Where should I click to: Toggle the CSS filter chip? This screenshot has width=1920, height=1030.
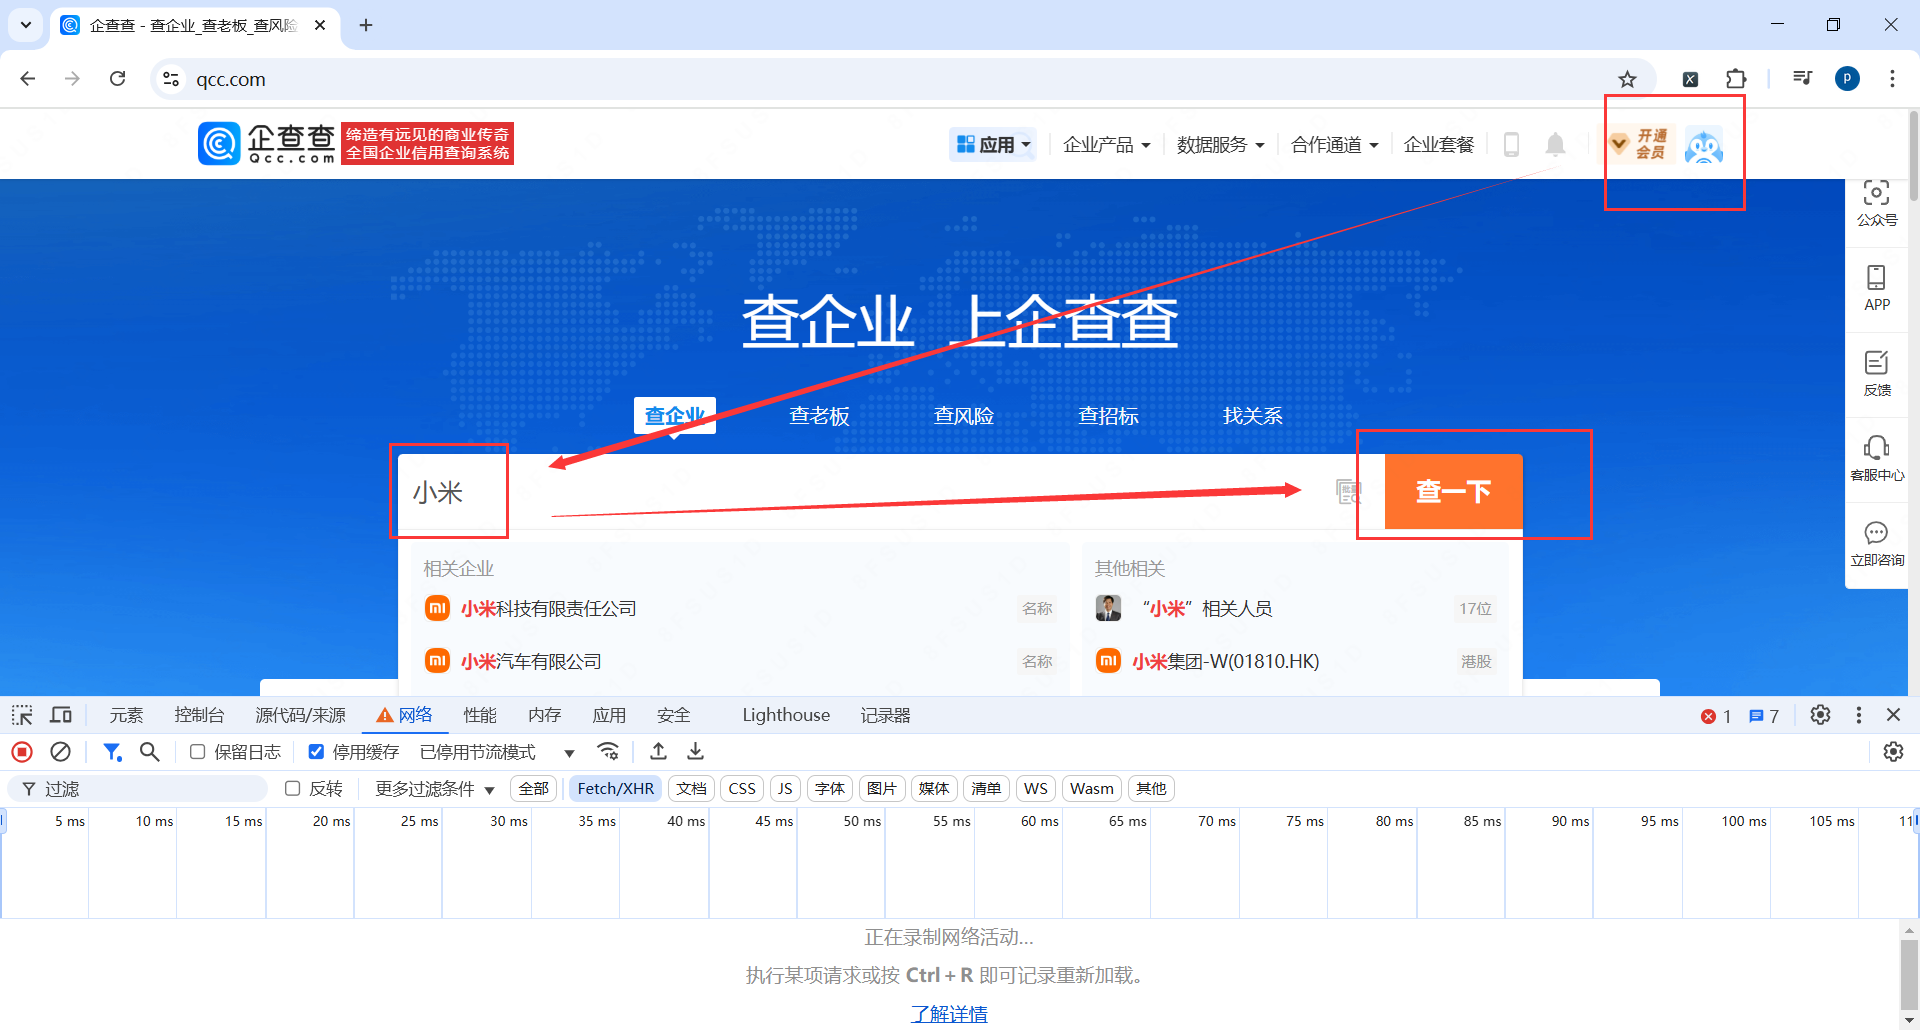[742, 789]
